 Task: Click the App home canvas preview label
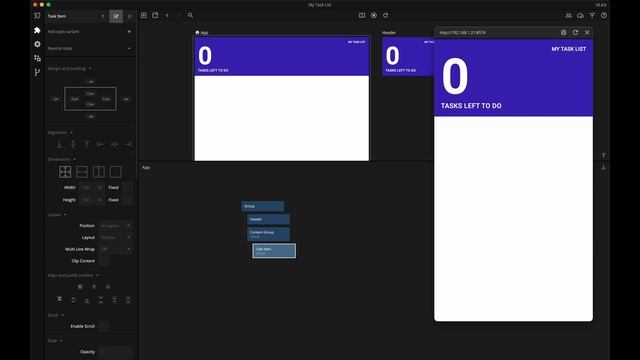(x=202, y=32)
